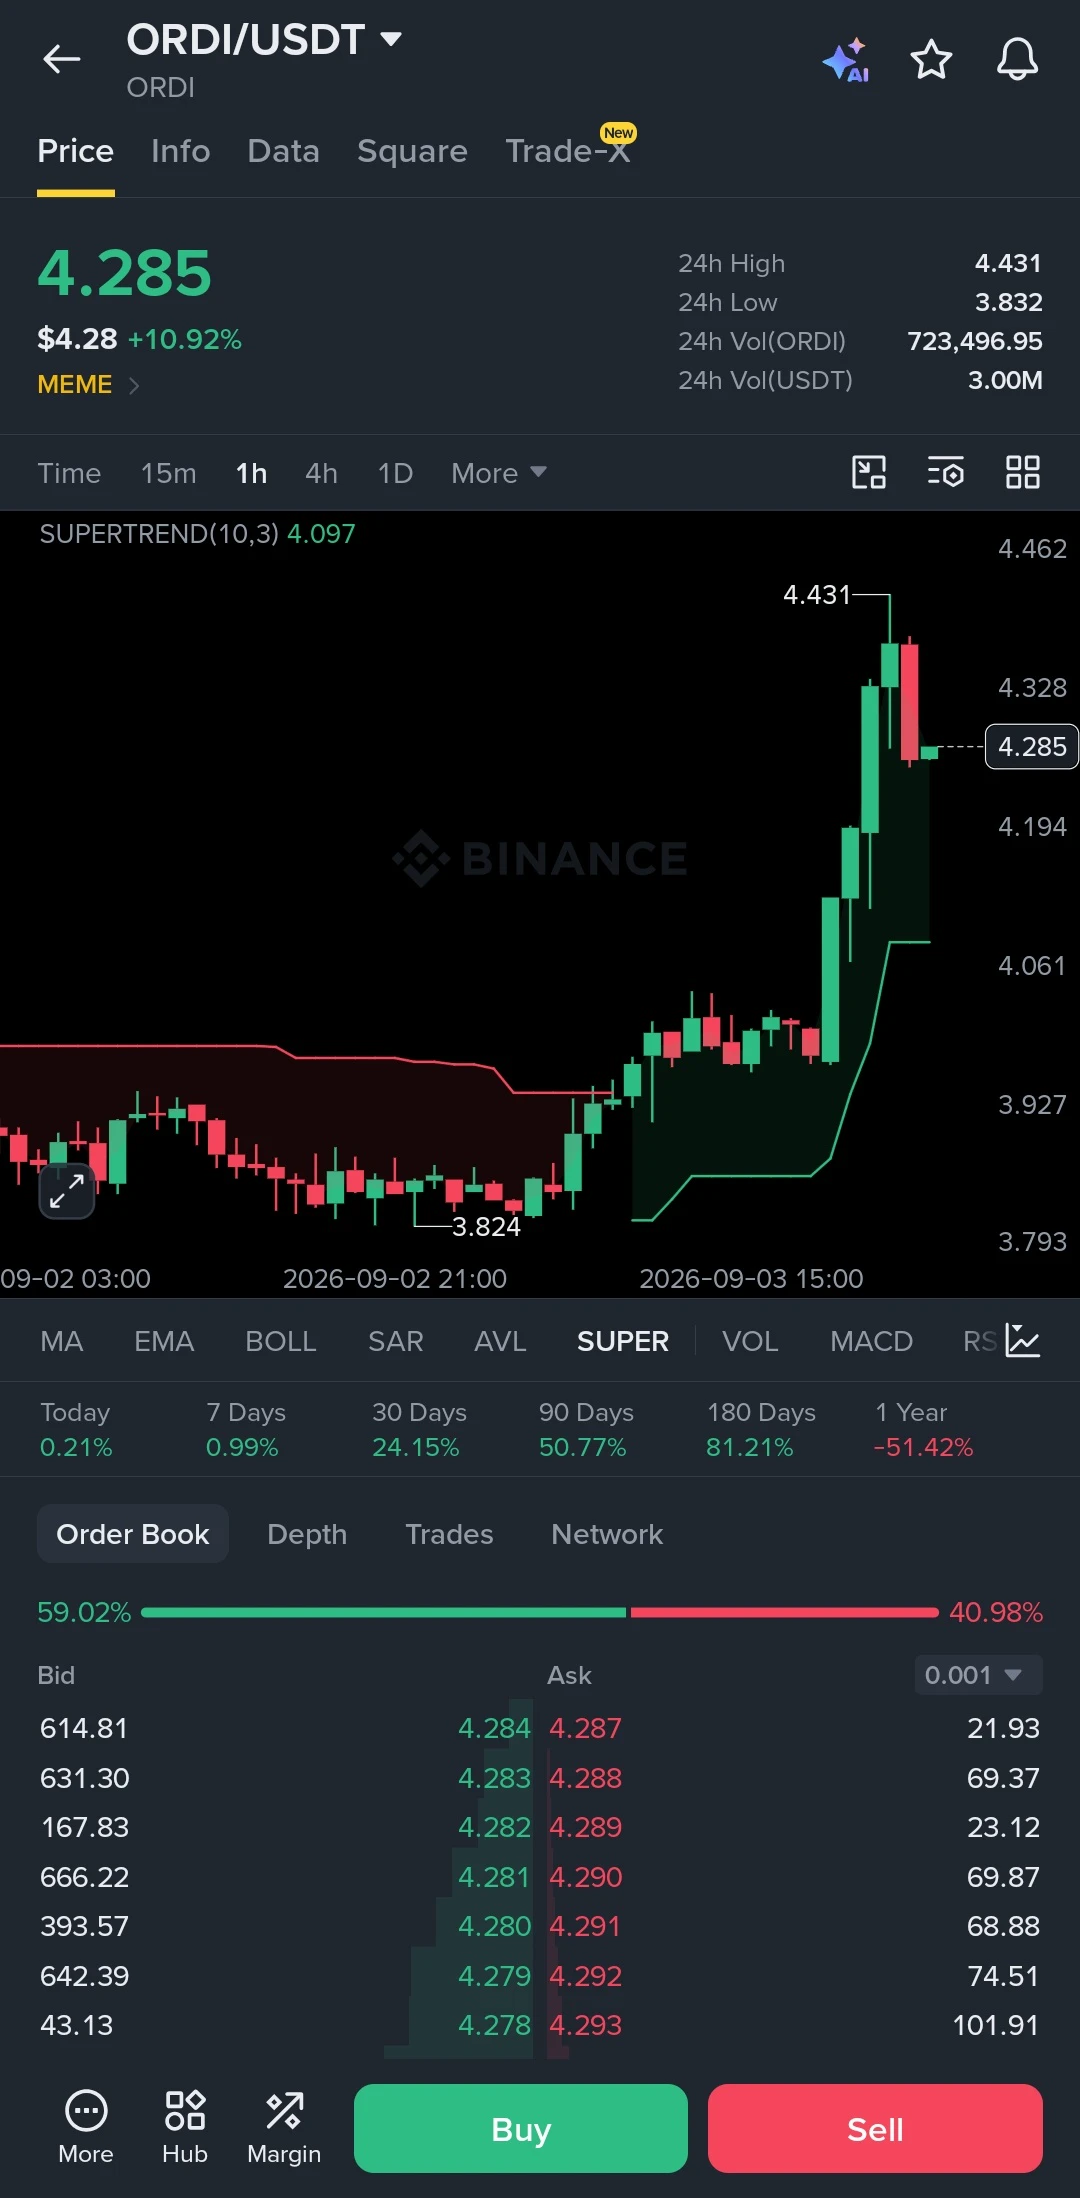This screenshot has height=2198, width=1080.
Task: Tap the 4.285 last price
Action: [124, 273]
